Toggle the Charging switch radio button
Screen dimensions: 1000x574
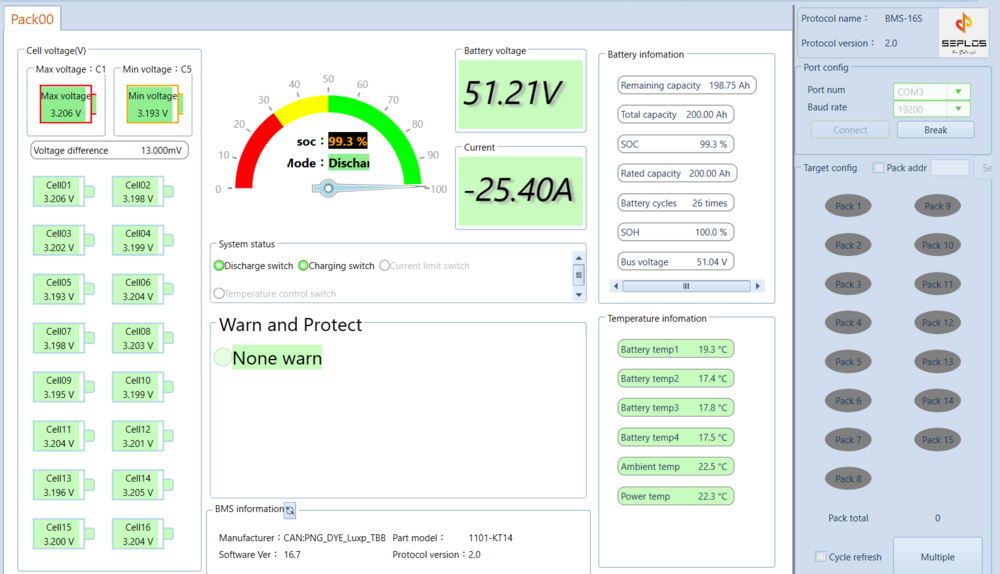coord(303,265)
